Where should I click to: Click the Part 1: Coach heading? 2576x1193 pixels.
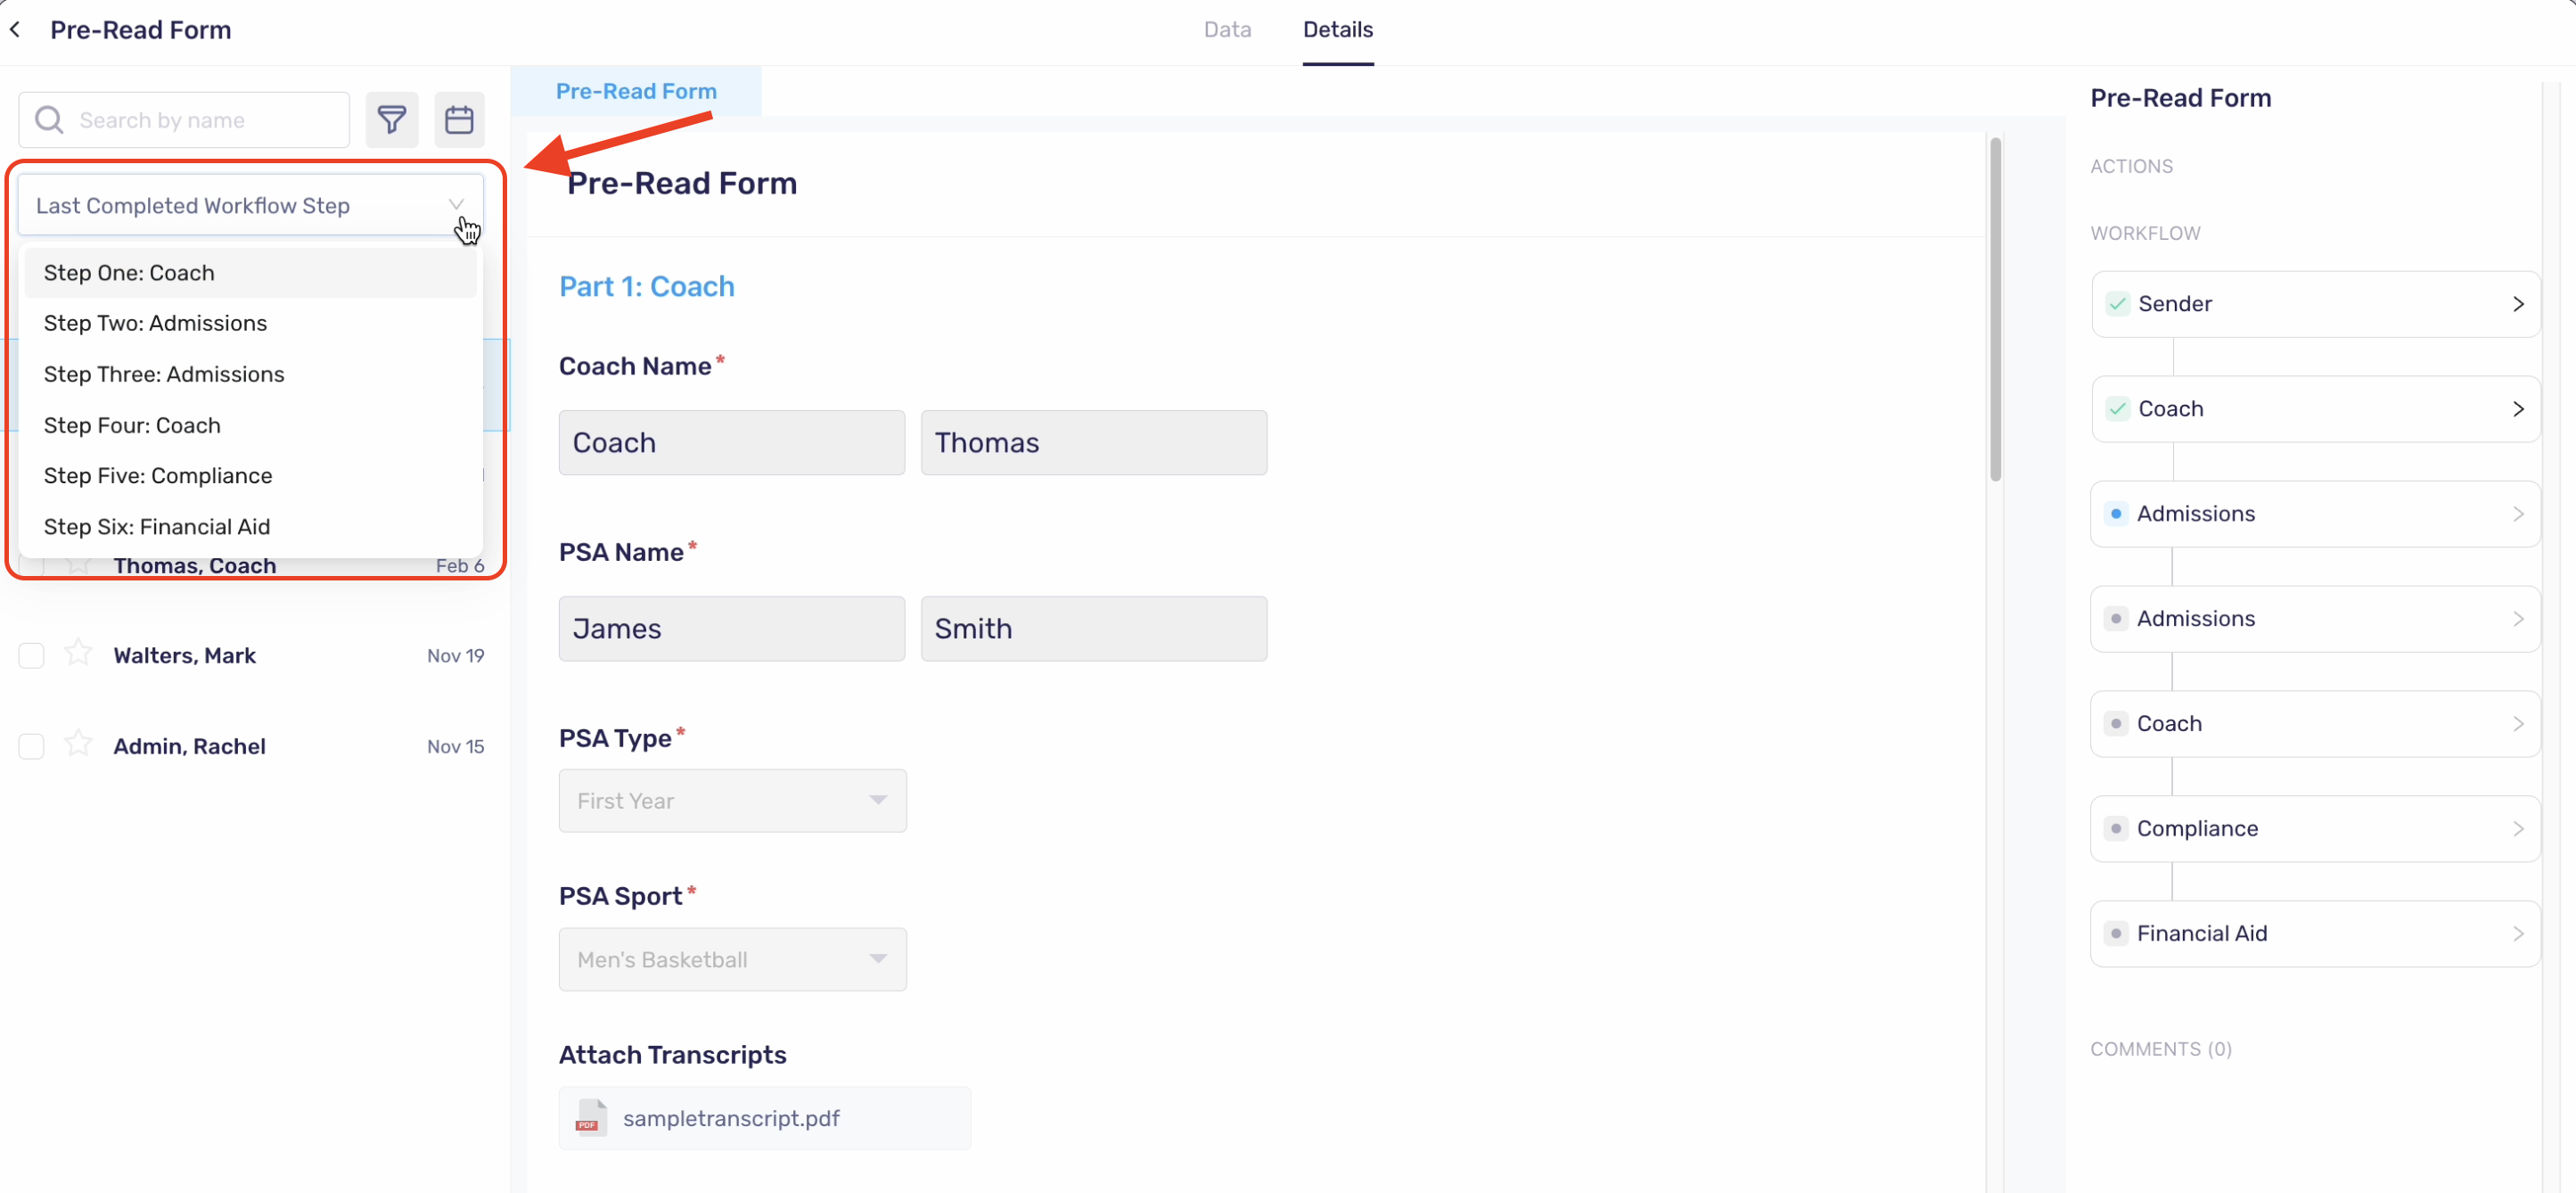click(646, 286)
